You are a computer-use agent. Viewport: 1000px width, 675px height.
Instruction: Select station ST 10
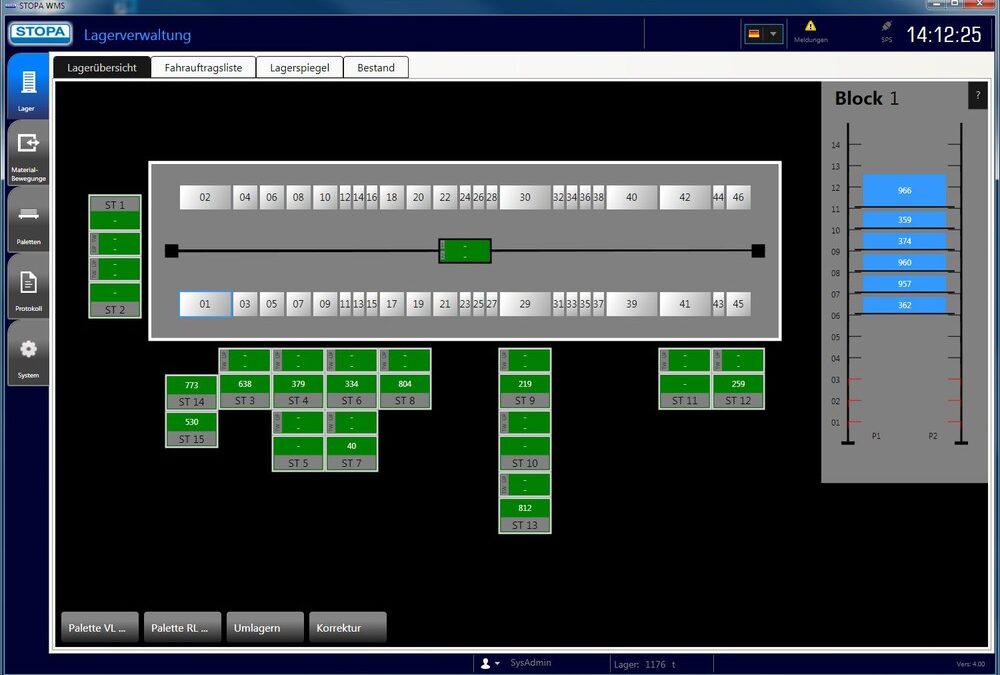pos(525,454)
